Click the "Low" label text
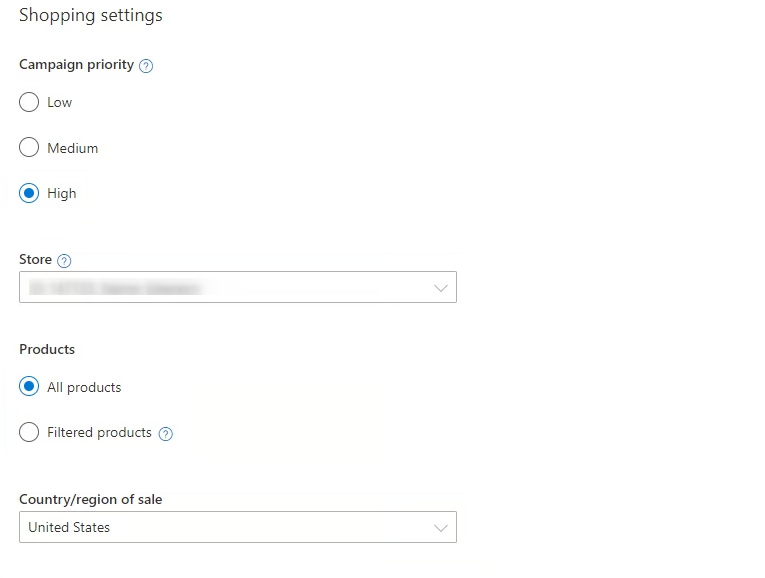765x578 pixels. (x=60, y=102)
